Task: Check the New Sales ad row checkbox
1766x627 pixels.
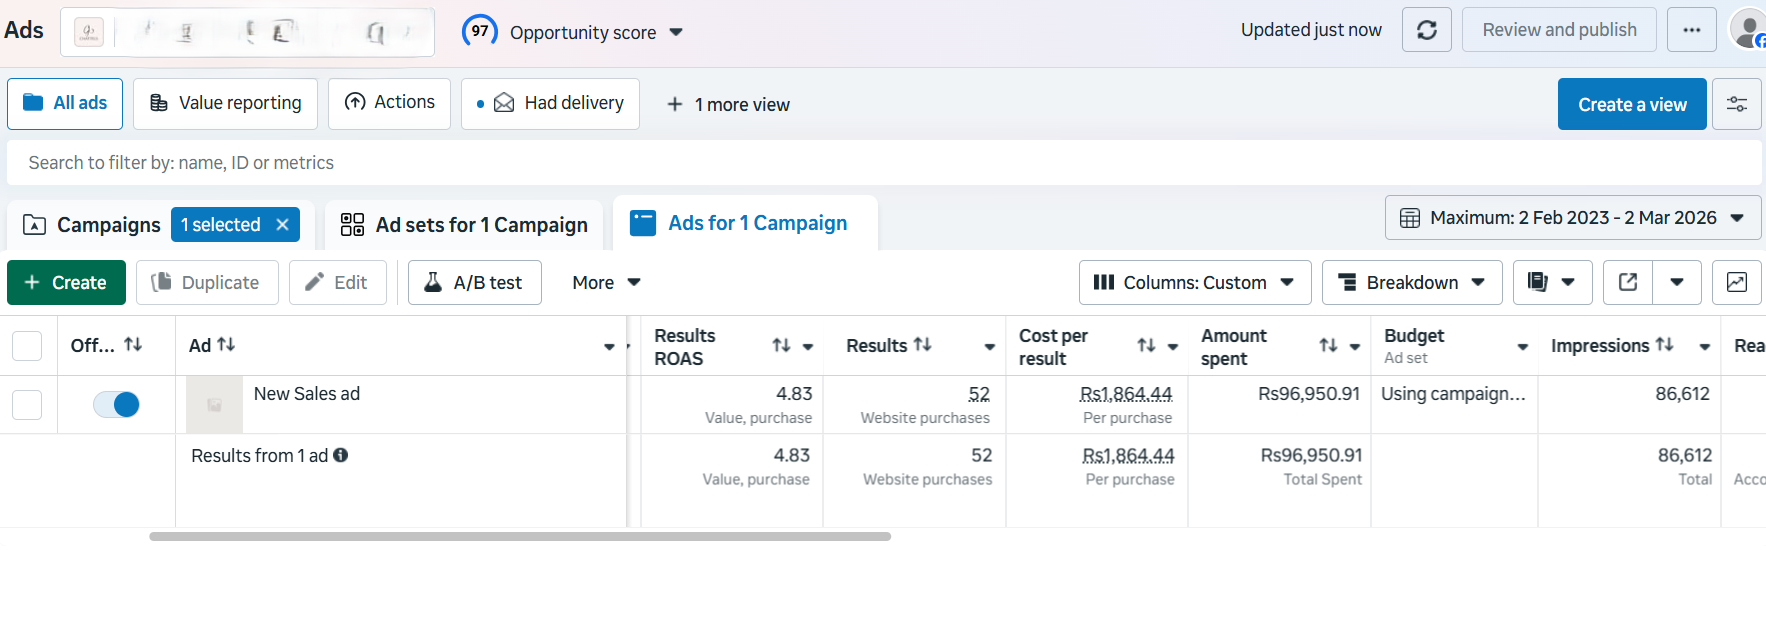Action: [27, 404]
